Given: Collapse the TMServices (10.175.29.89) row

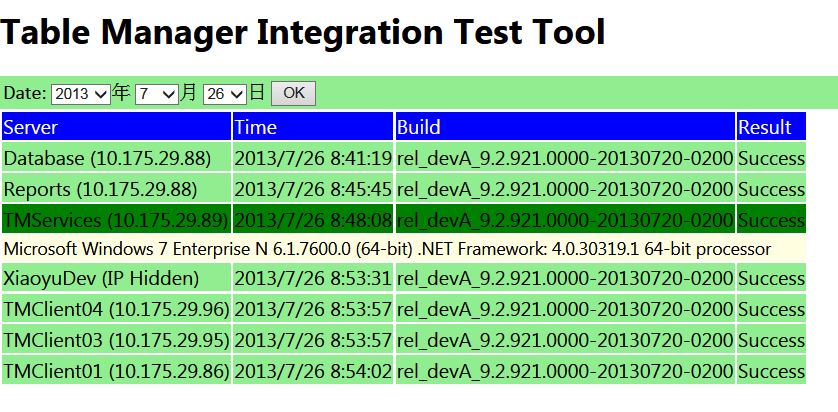Looking at the screenshot, I should tap(115, 219).
